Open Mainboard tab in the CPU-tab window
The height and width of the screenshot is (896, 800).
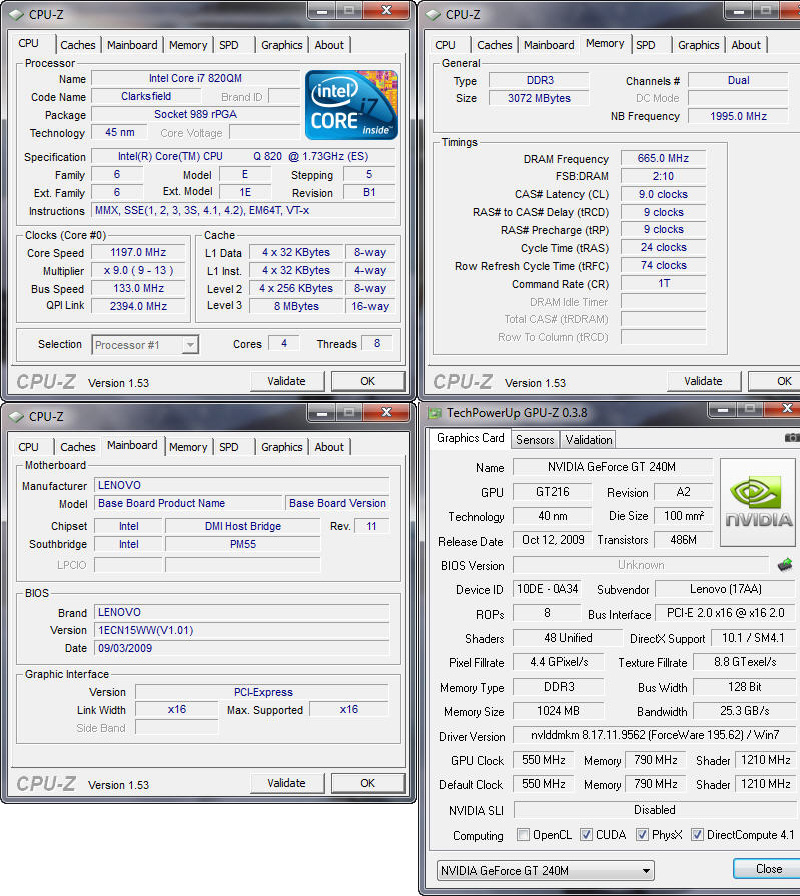click(132, 45)
